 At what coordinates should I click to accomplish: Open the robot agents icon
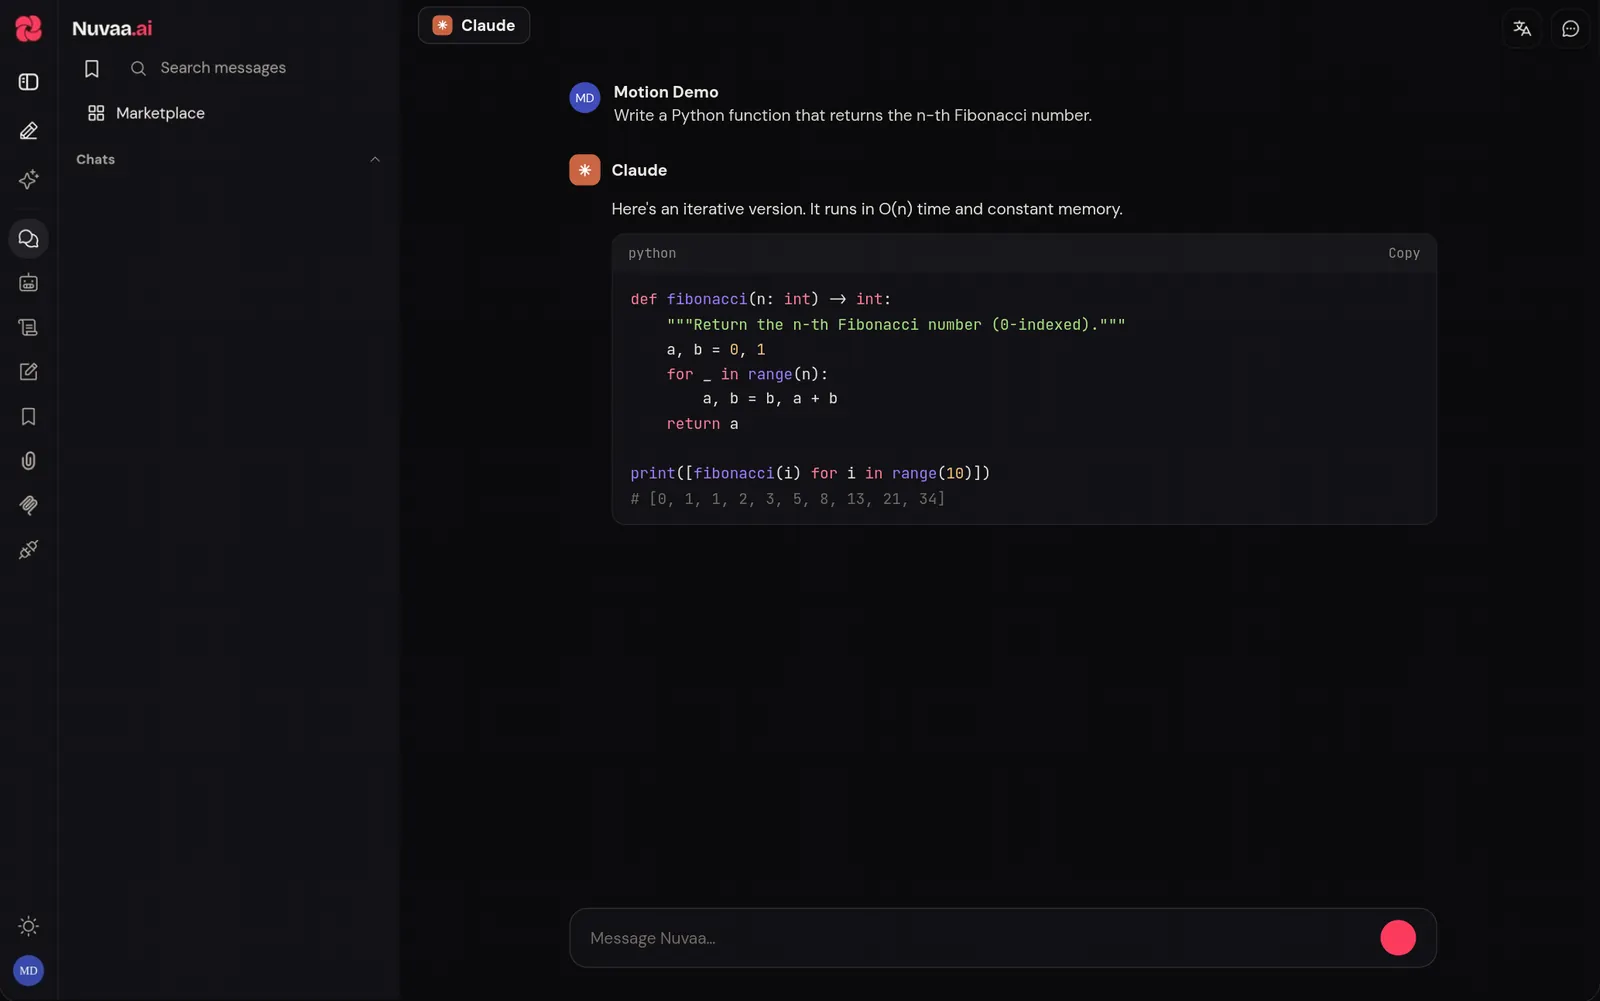(29, 283)
